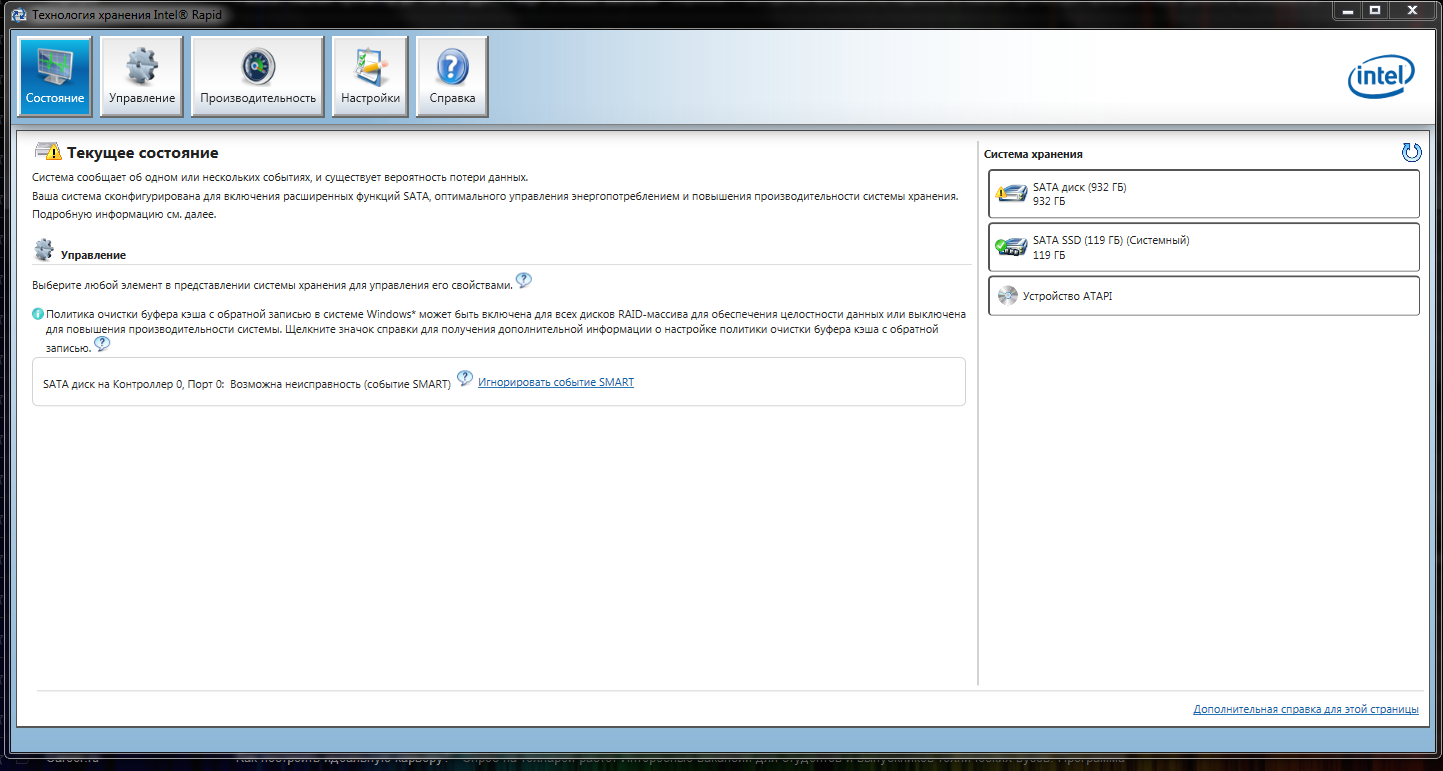Click the warning disk icon for the 932 ГБ drive

(1011, 193)
